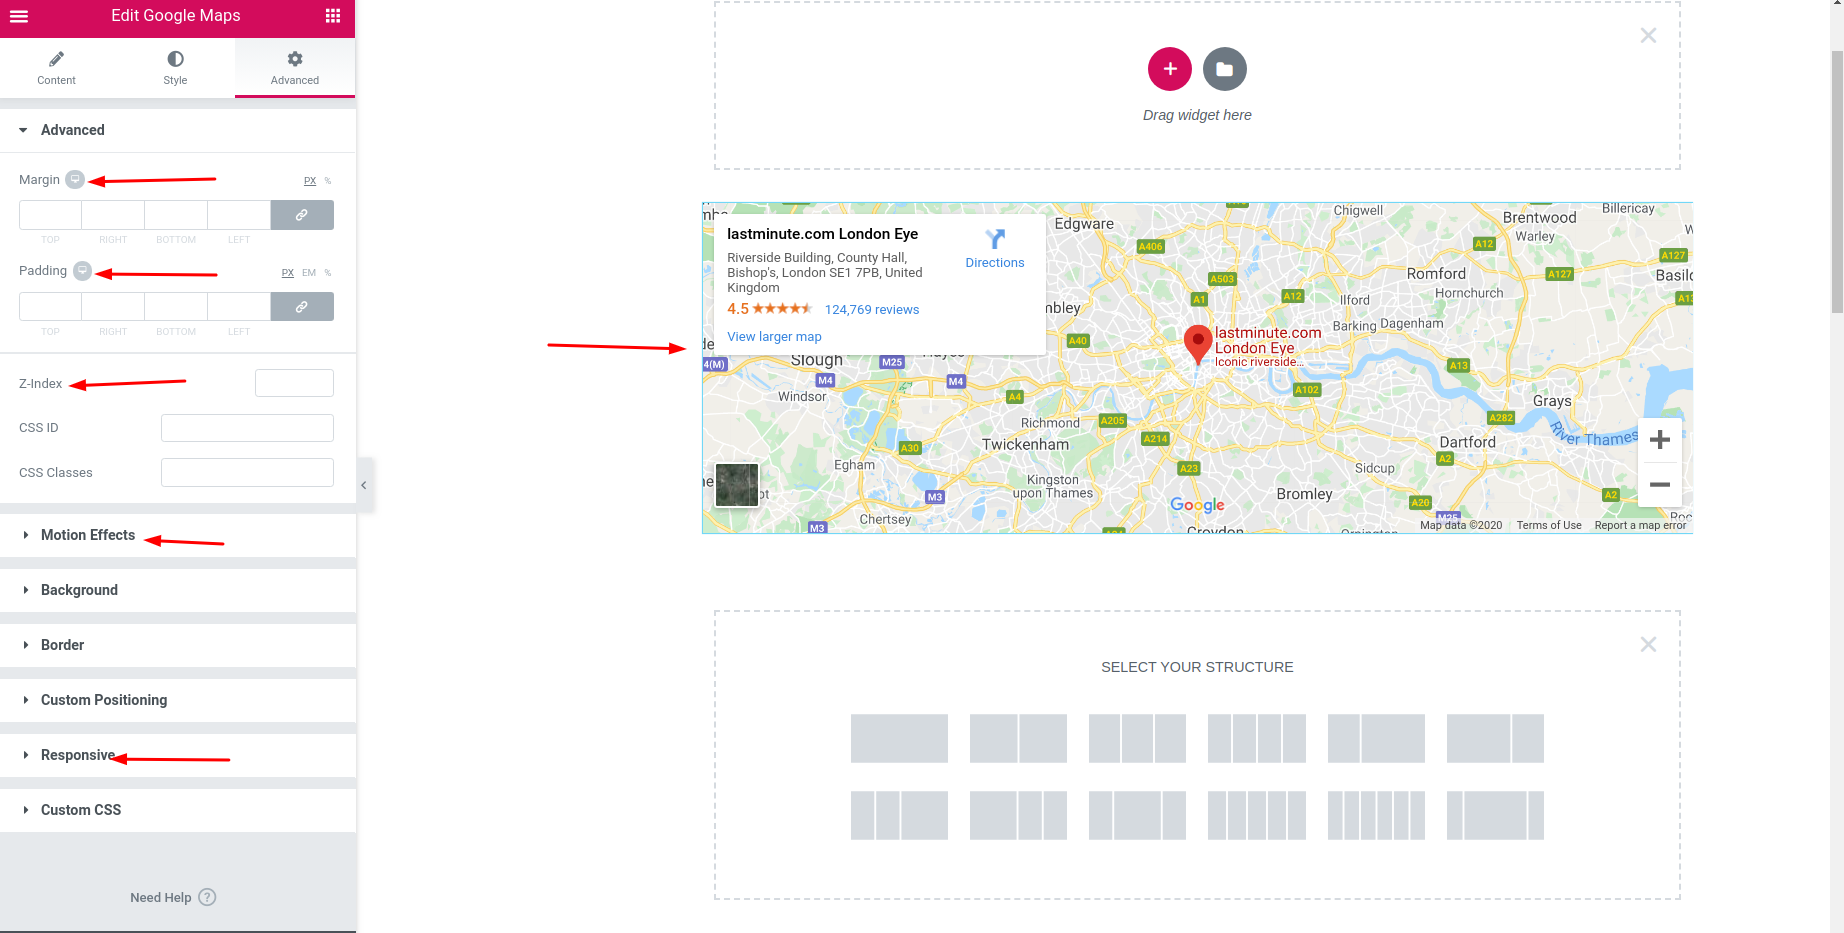Open View larger map link
Image resolution: width=1844 pixels, height=933 pixels.
774,337
